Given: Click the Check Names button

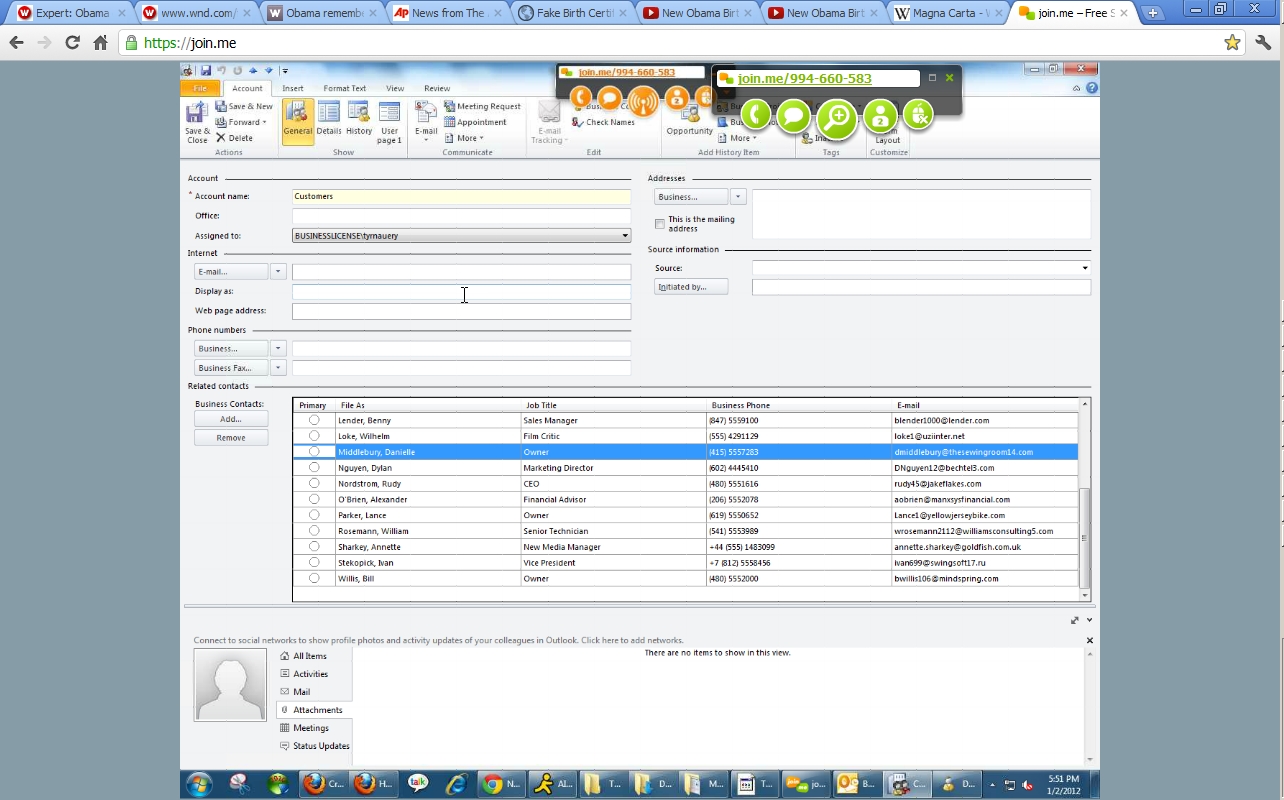Looking at the screenshot, I should pyautogui.click(x=604, y=122).
